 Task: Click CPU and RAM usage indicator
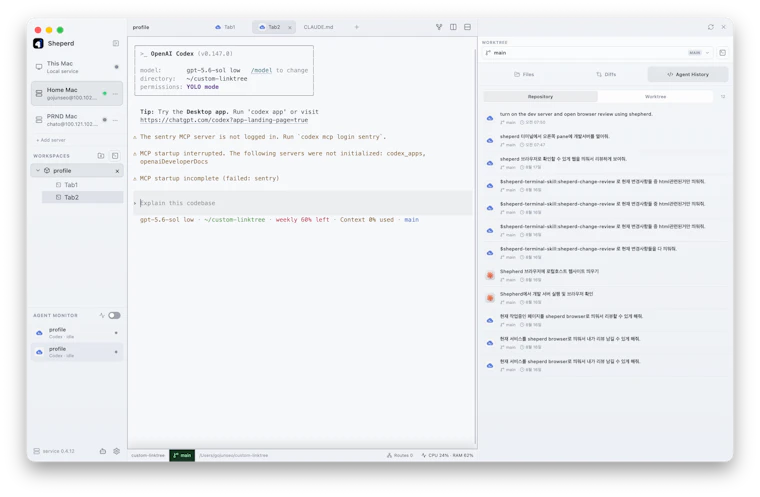click(447, 456)
